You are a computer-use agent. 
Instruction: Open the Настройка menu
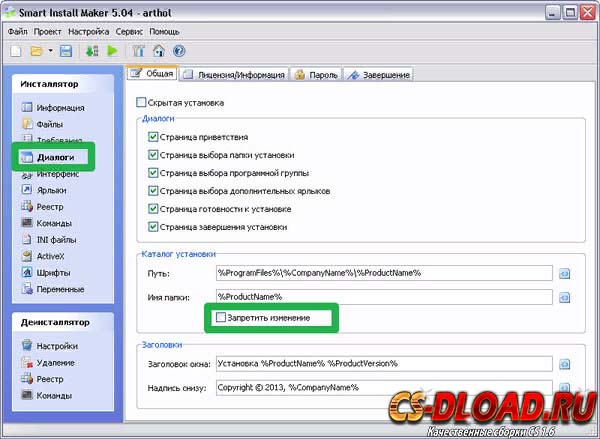[x=88, y=32]
